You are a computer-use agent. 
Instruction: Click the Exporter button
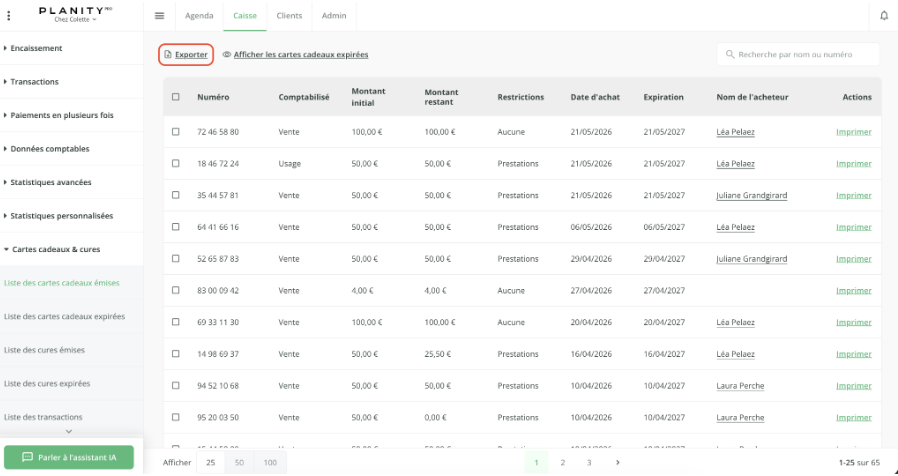pyautogui.click(x=186, y=54)
